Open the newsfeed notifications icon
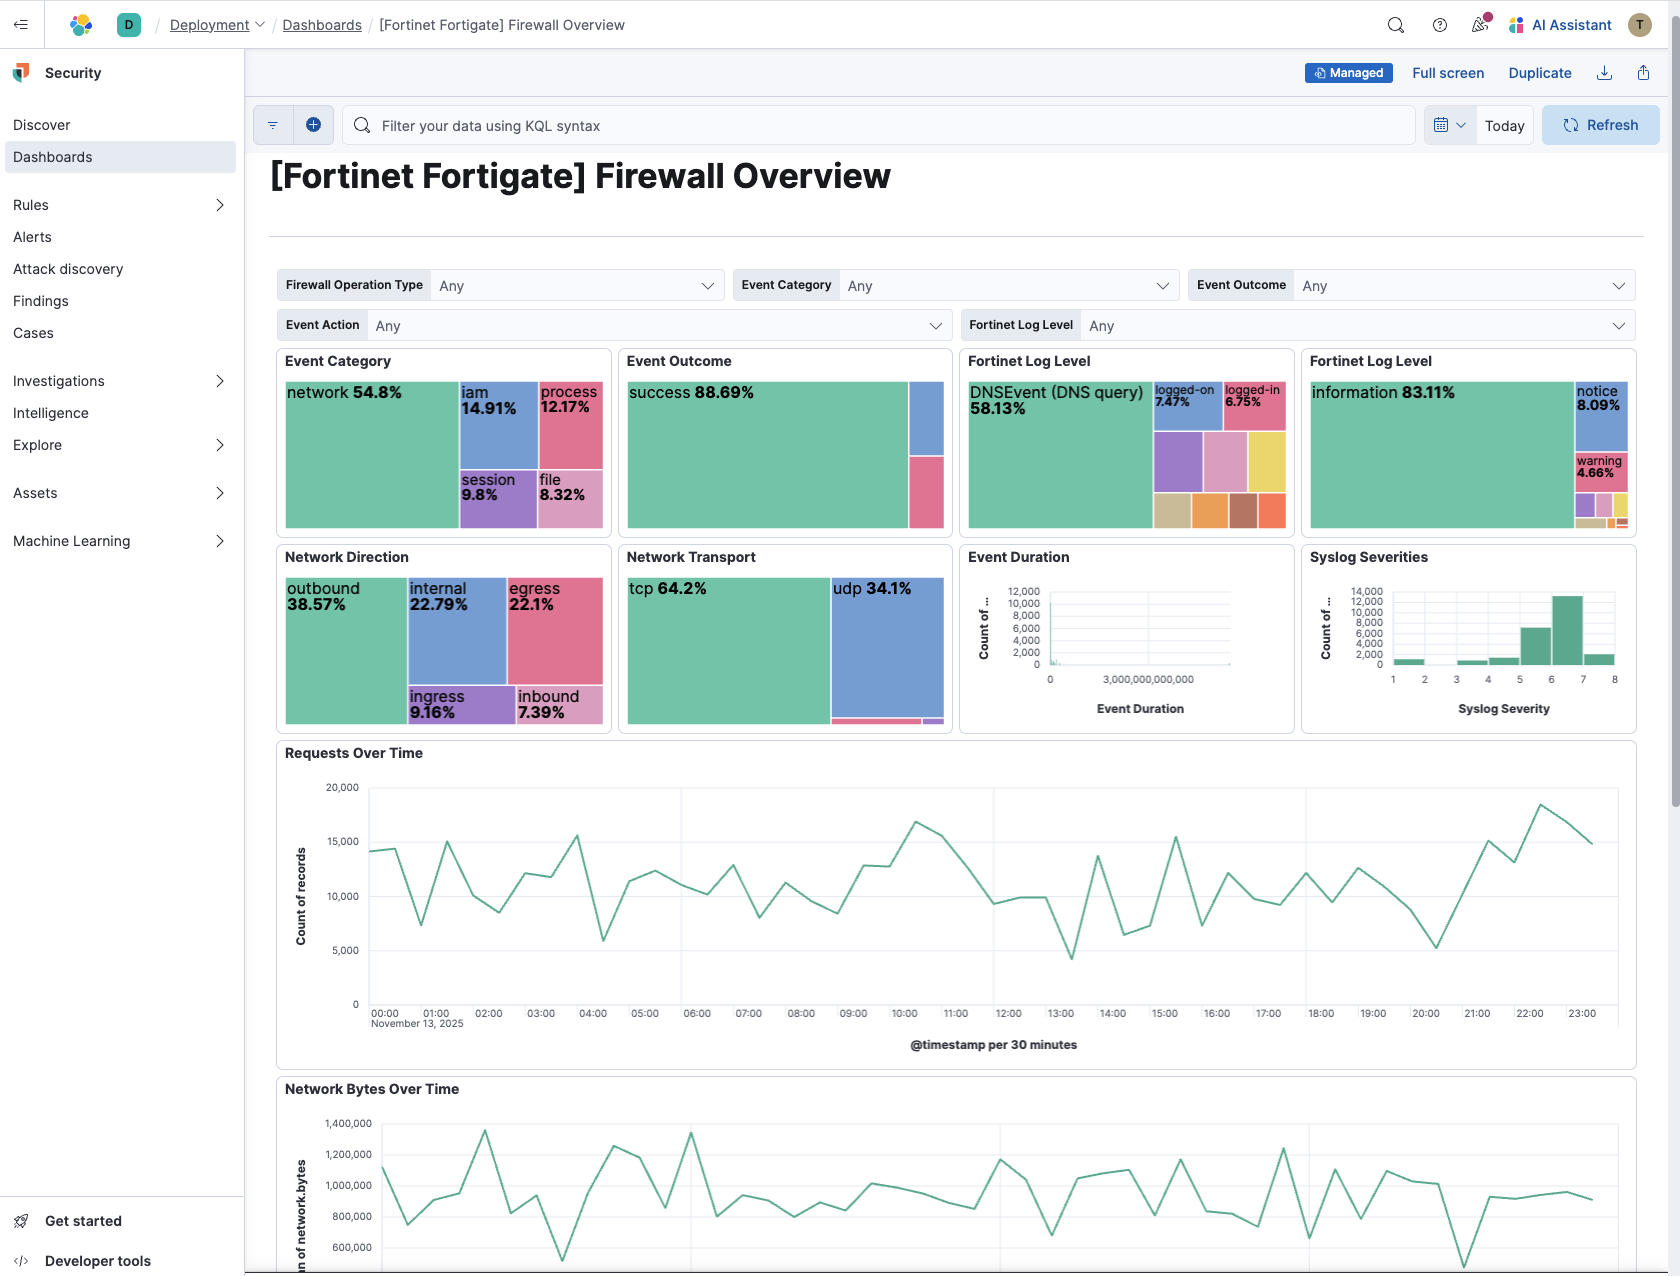 (x=1481, y=24)
